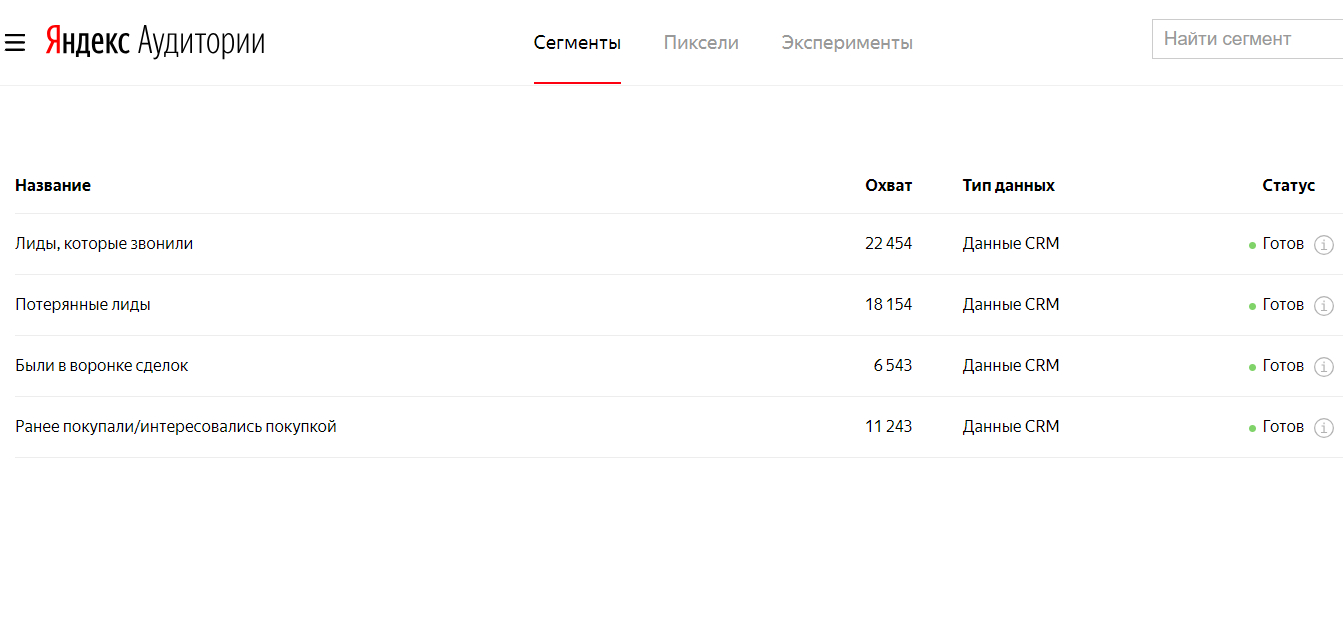
Task: Select segment Были в воронке сделок
Action: click(x=101, y=365)
